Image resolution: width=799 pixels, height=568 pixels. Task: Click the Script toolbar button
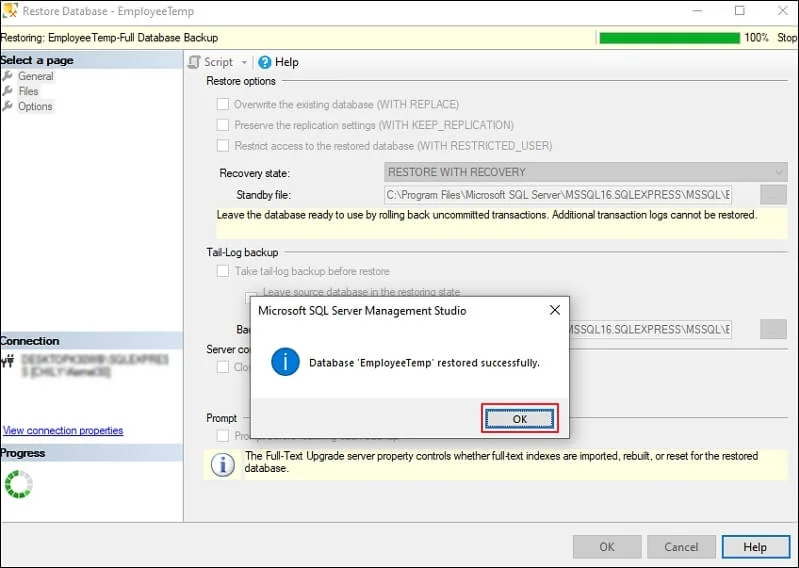211,62
